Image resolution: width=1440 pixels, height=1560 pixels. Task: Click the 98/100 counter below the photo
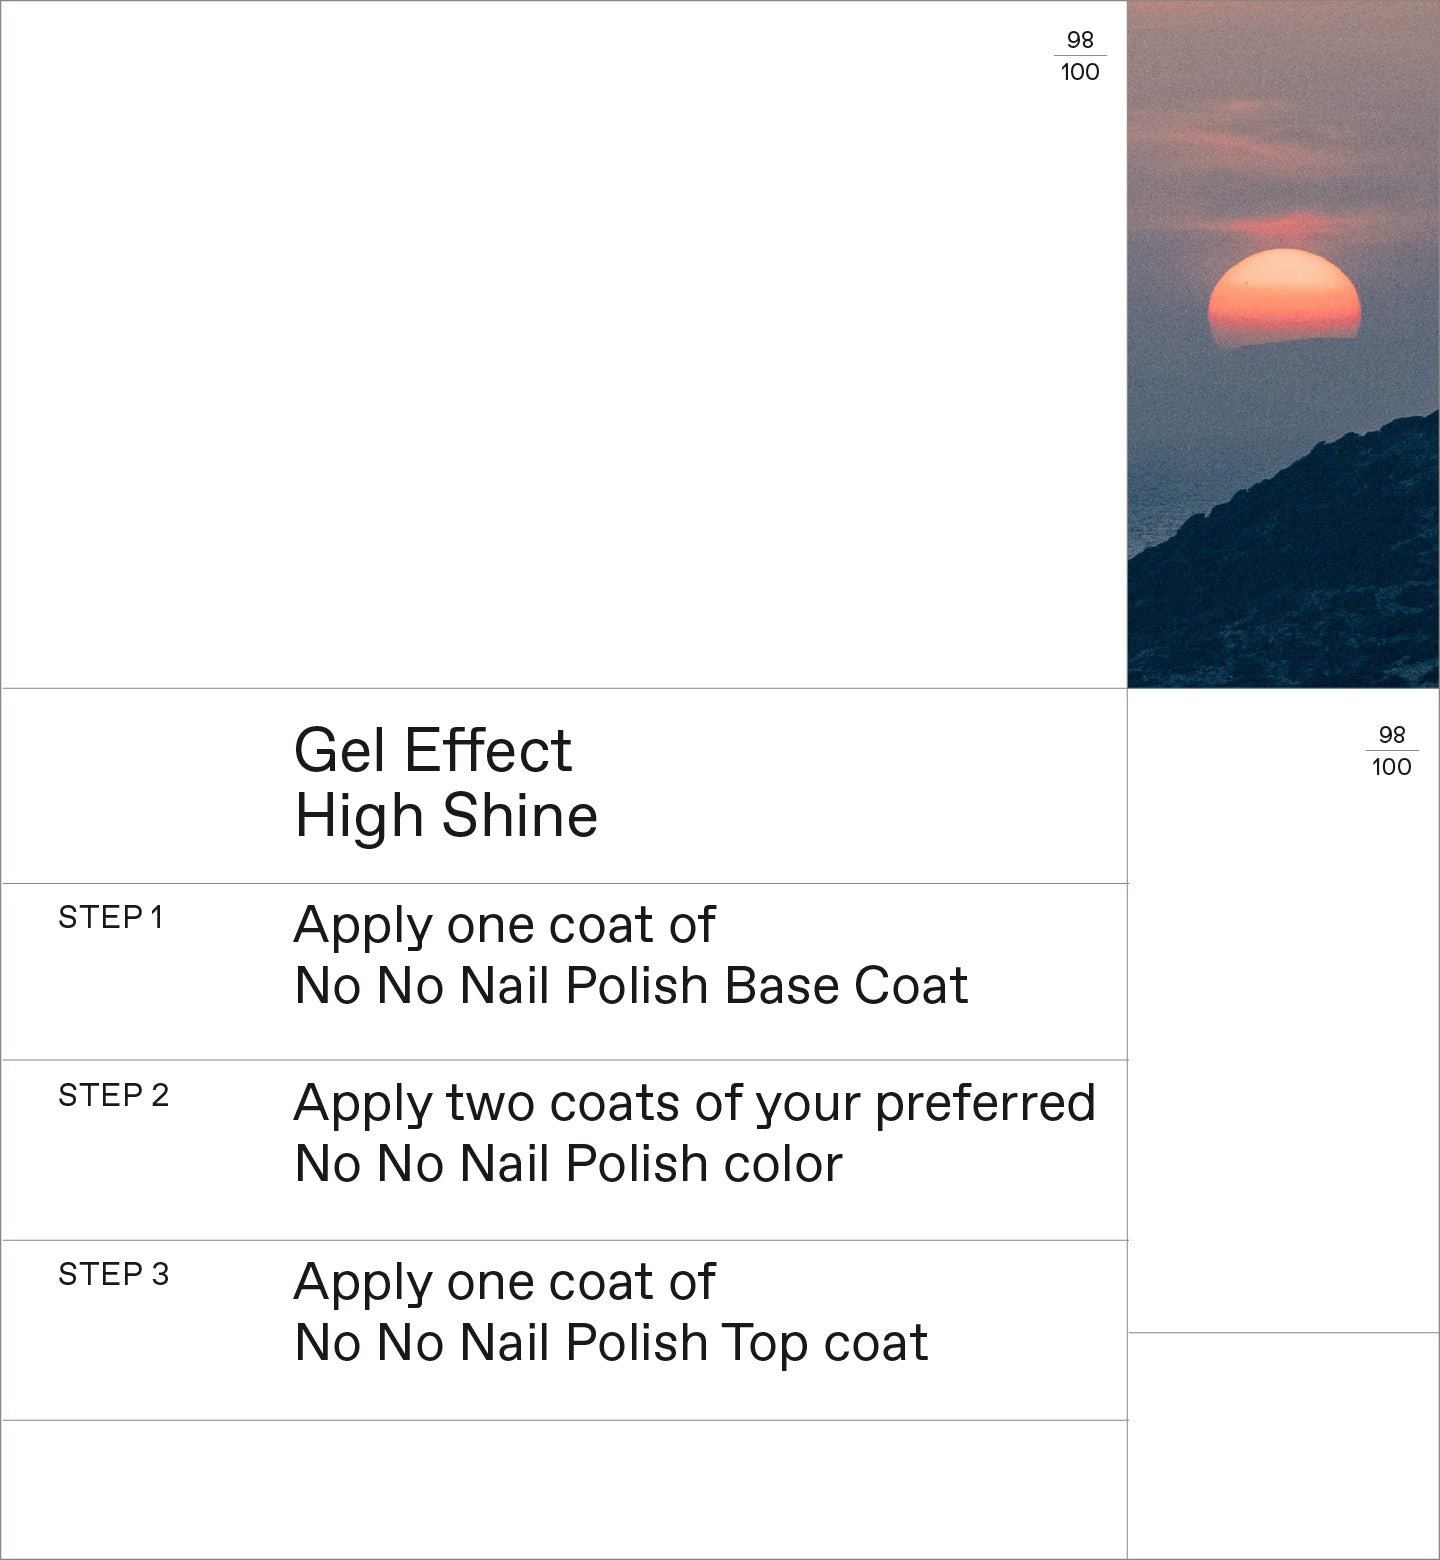(1391, 751)
